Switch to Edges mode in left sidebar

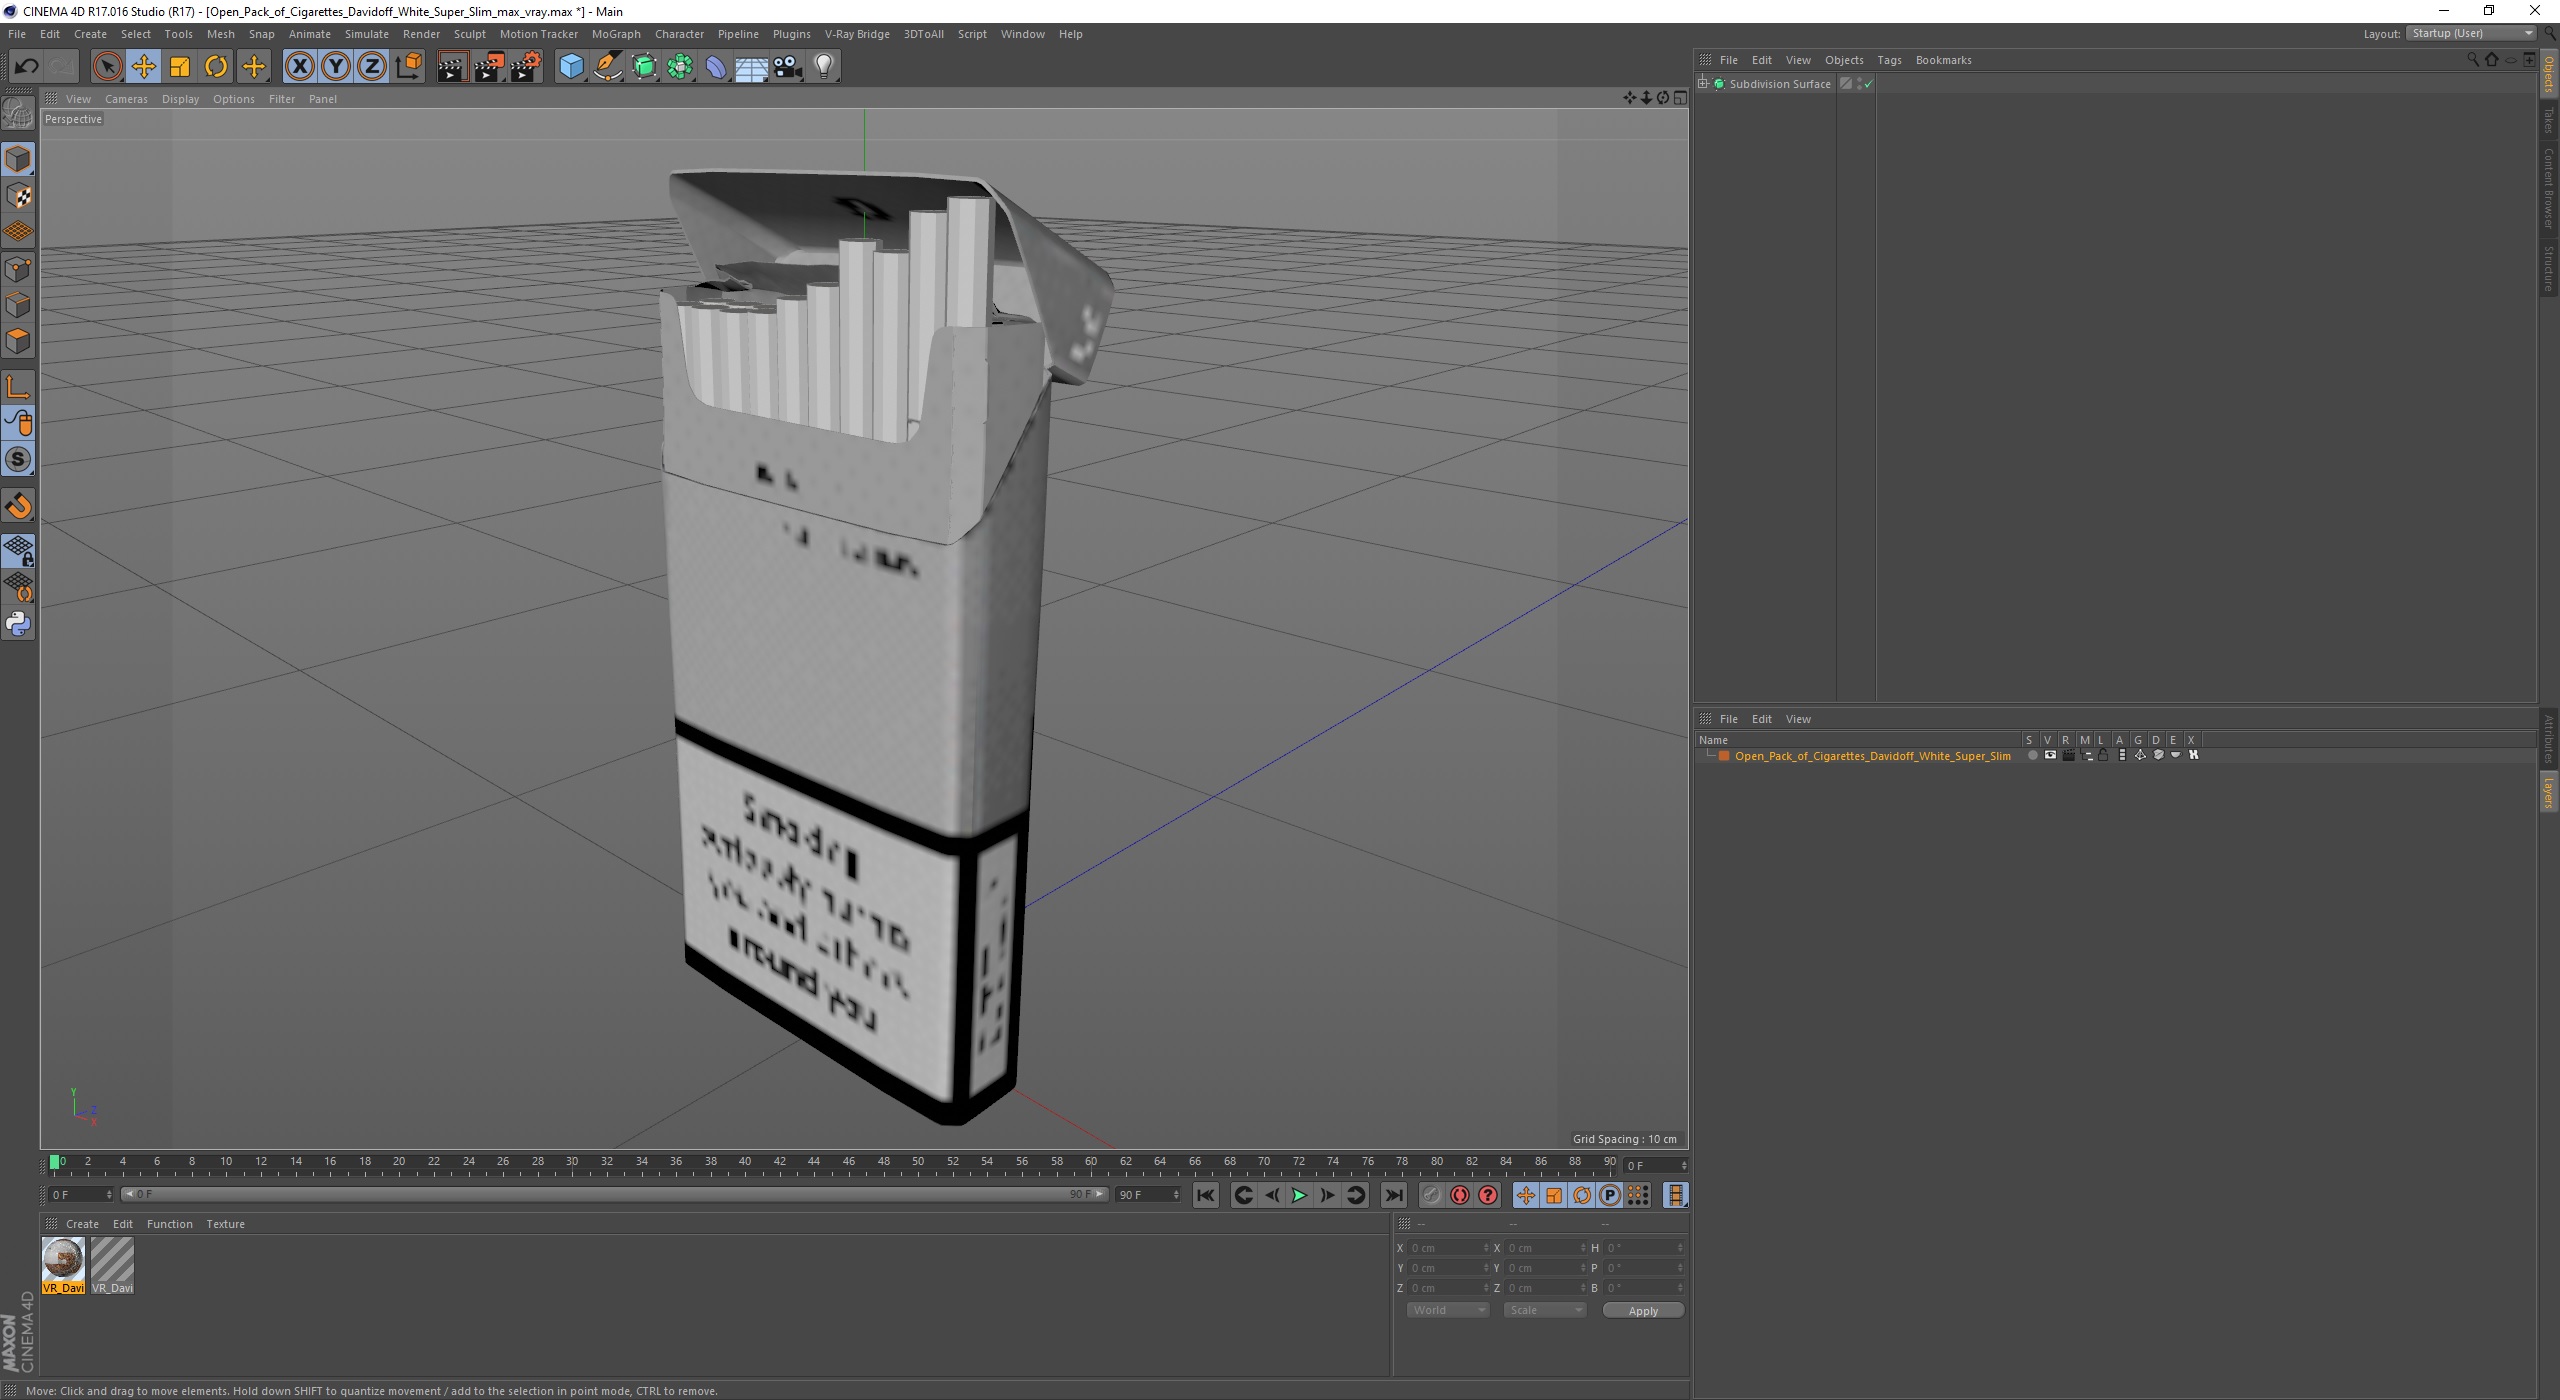coord(18,305)
